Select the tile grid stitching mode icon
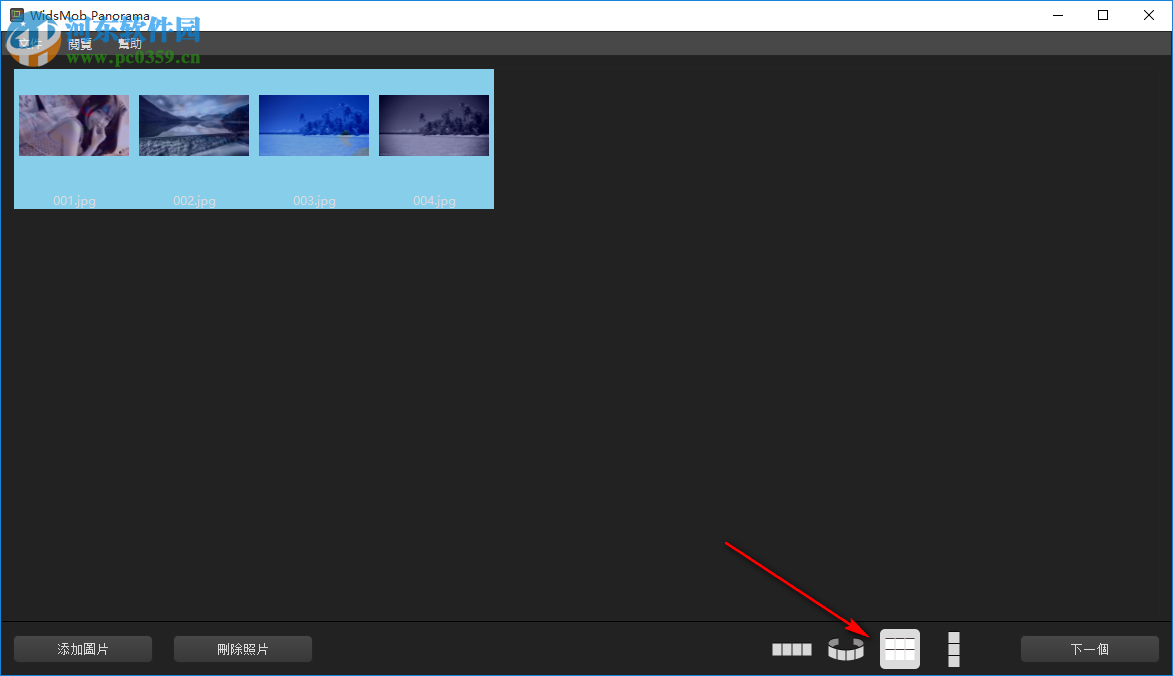 (x=899, y=648)
